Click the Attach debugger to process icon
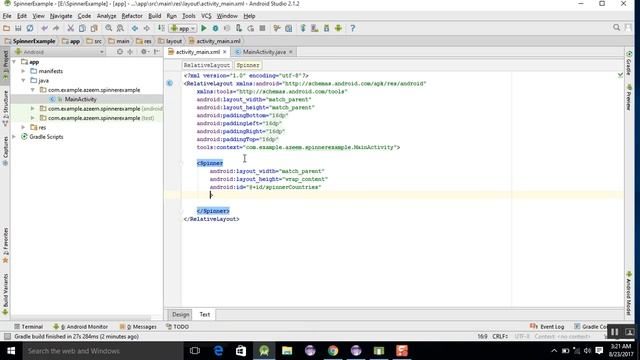This screenshot has height=360, width=640. coord(239,28)
